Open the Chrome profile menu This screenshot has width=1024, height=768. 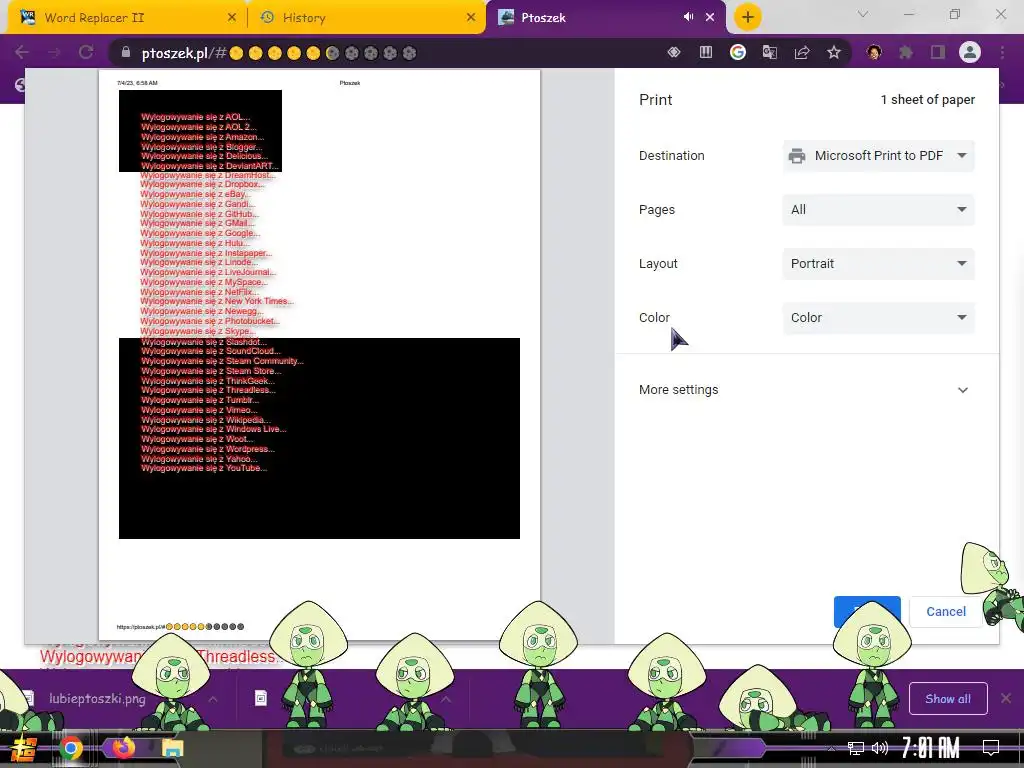coord(970,52)
